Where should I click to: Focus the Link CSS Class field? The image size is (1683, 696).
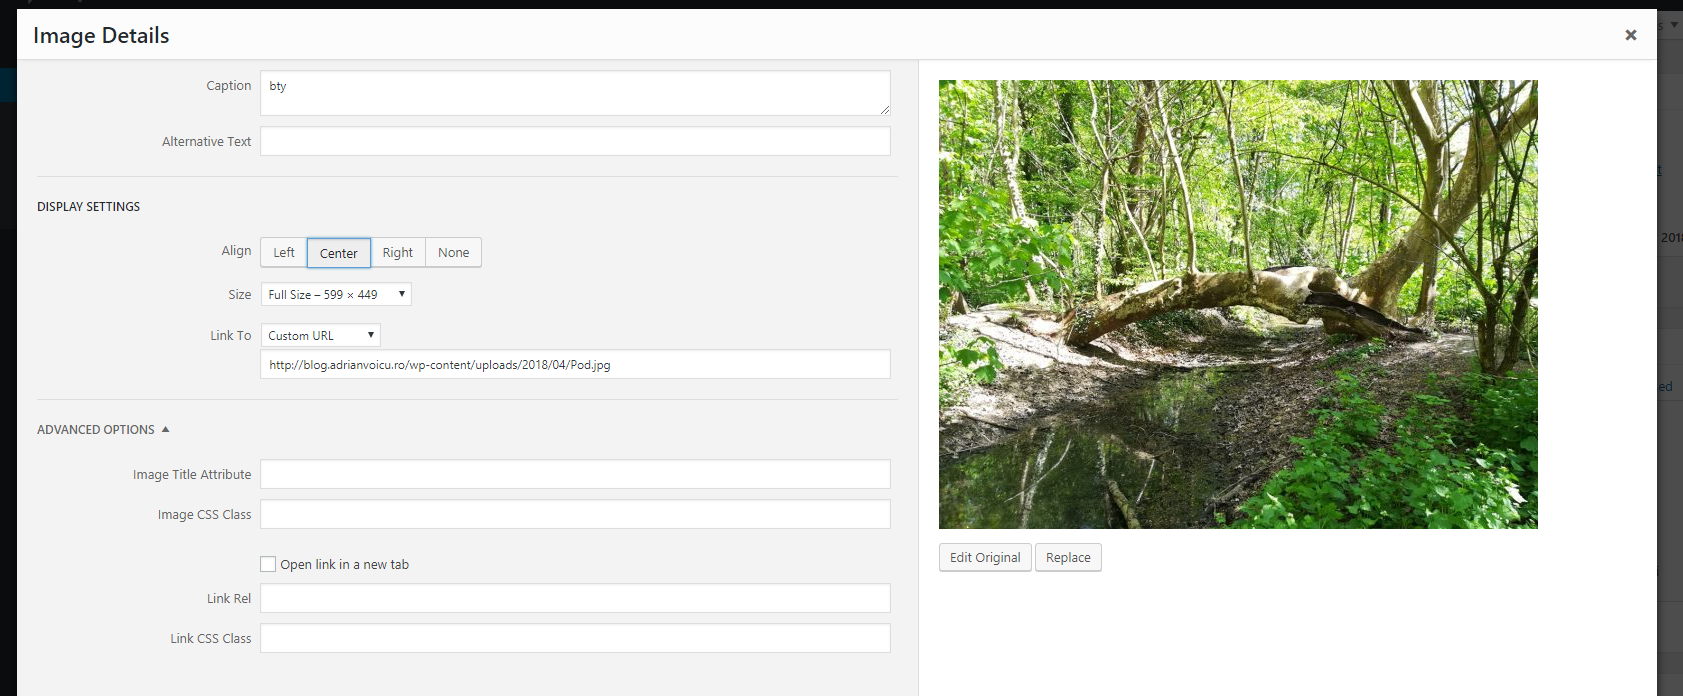click(575, 638)
